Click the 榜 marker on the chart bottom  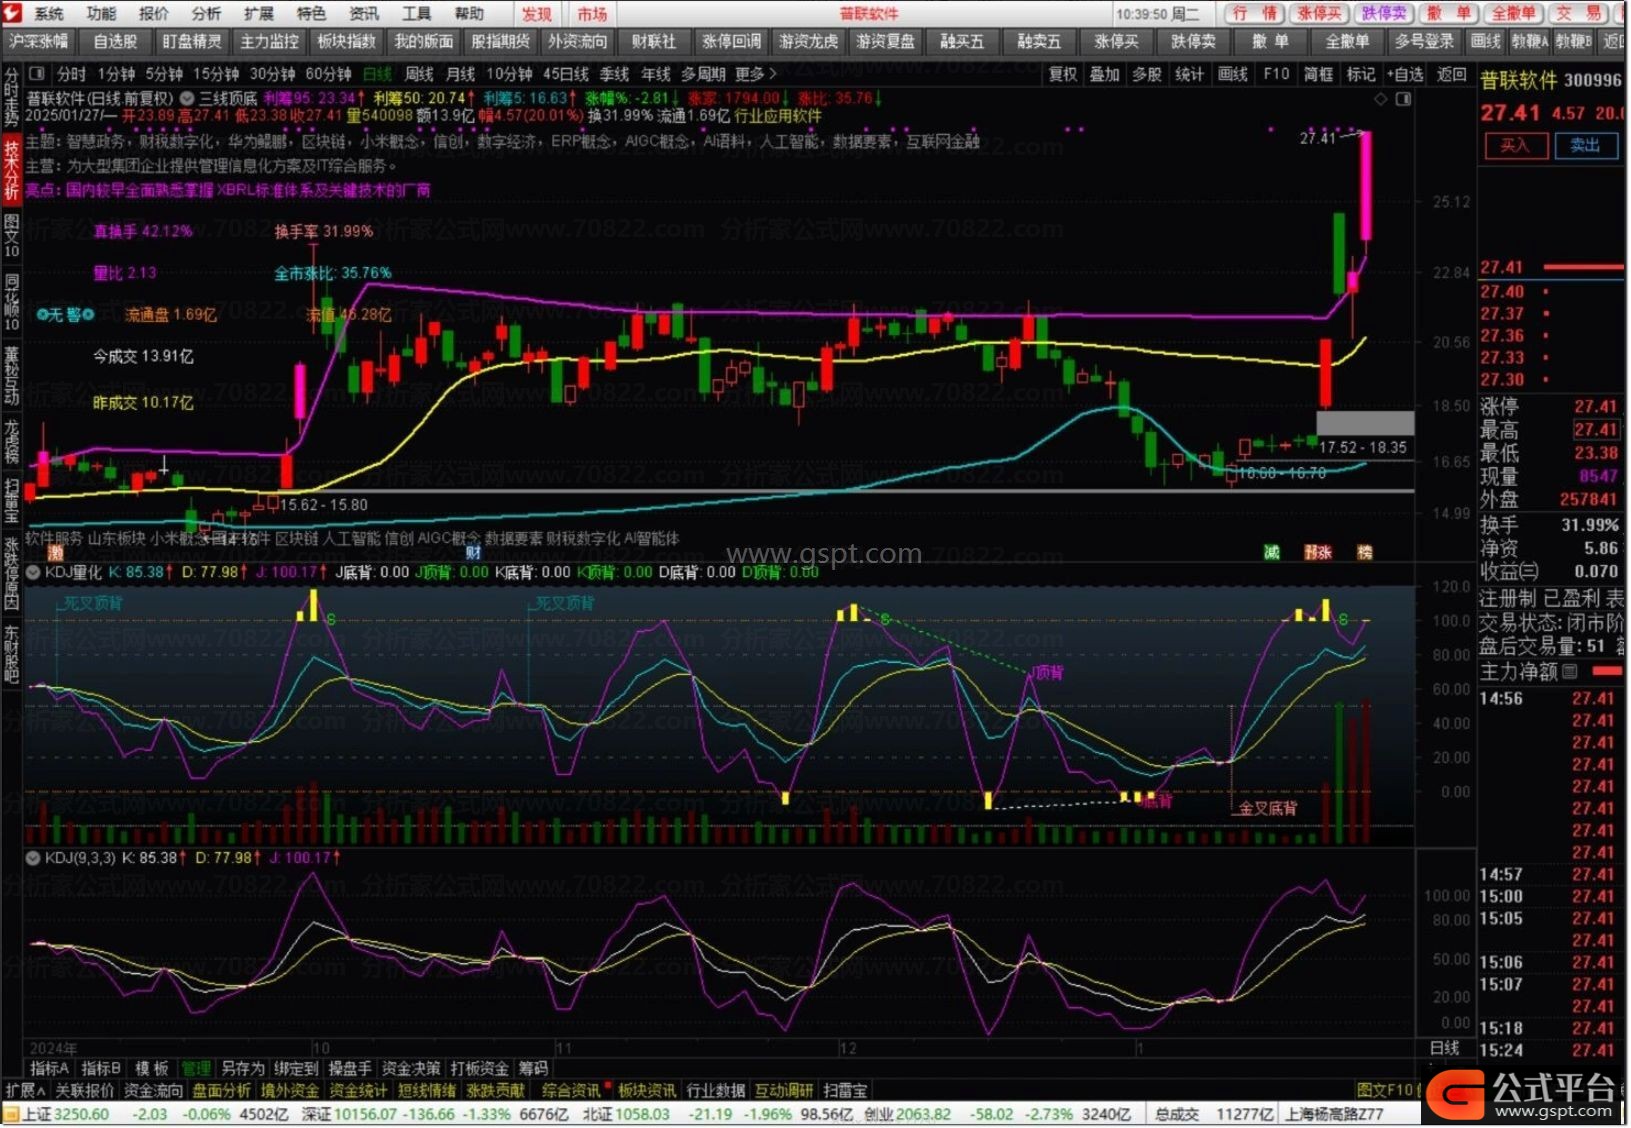(1364, 552)
